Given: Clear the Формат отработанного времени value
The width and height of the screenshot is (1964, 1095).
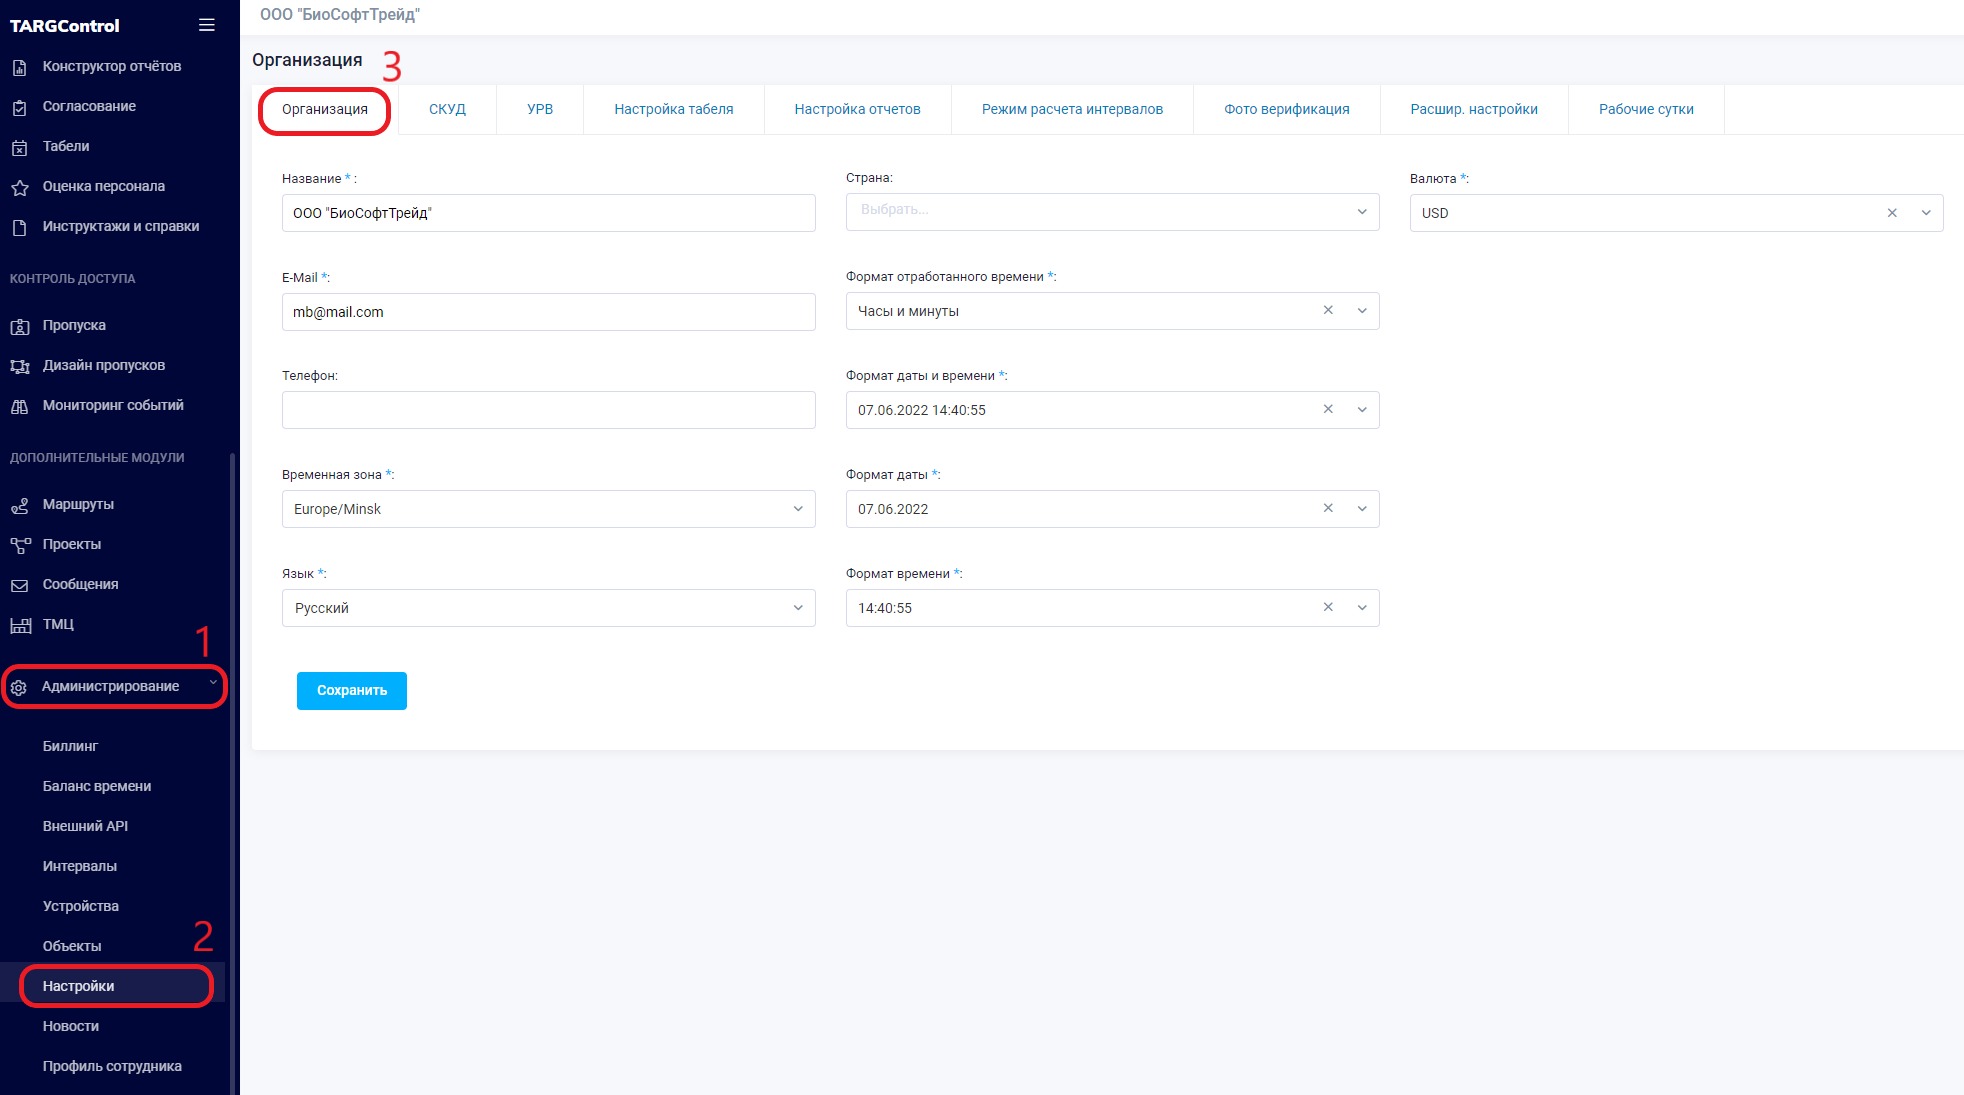Looking at the screenshot, I should pyautogui.click(x=1328, y=310).
